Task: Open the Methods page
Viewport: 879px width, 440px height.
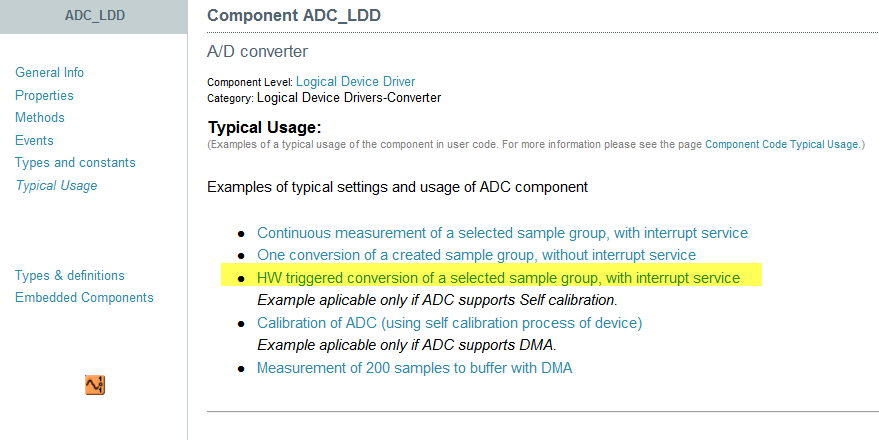Action: click(40, 118)
